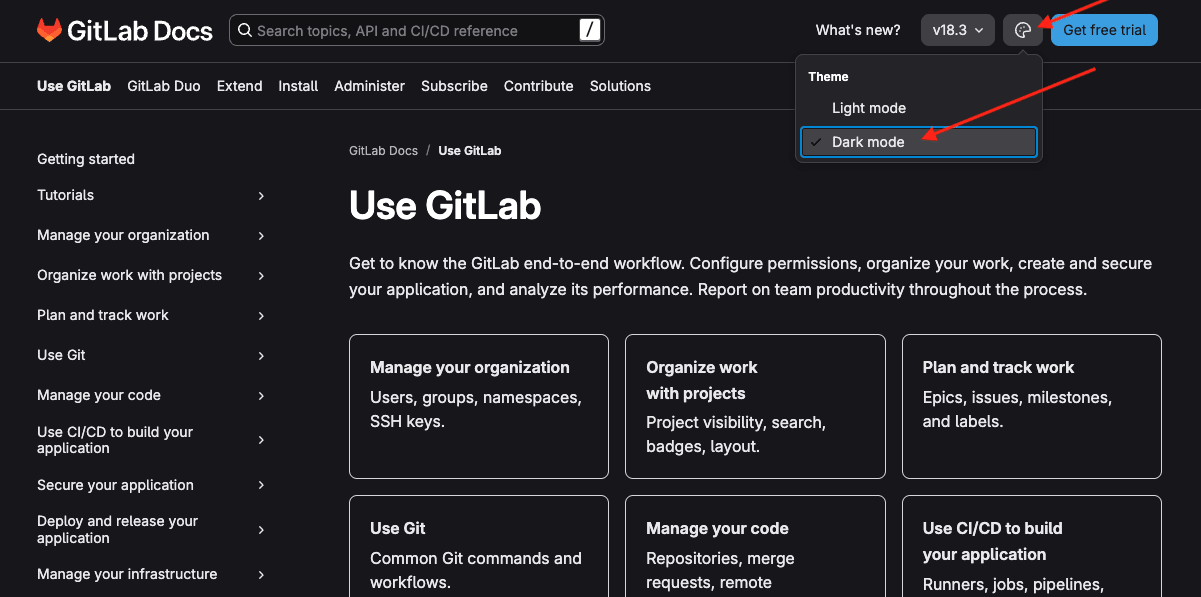1201x597 pixels.
Task: Expand Manage your code sidebar chevron
Action: point(261,395)
